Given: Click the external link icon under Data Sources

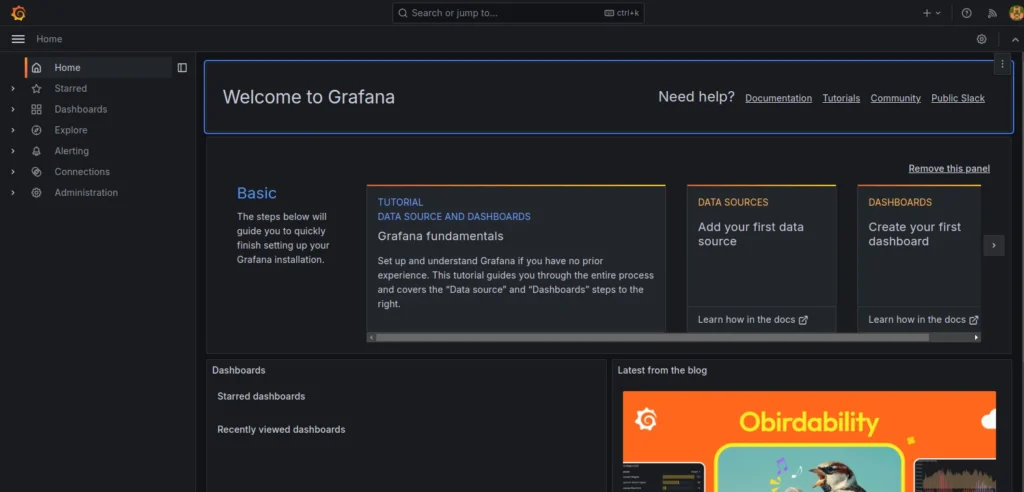Looking at the screenshot, I should coord(803,320).
